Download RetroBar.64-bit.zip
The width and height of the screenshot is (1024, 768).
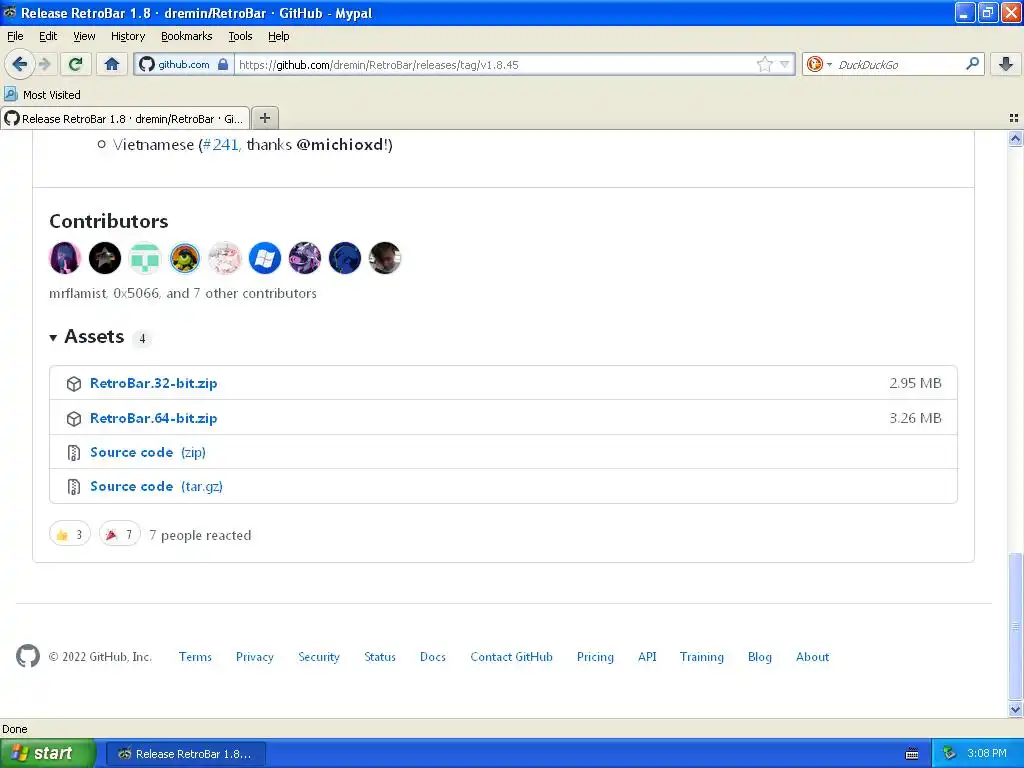click(153, 418)
